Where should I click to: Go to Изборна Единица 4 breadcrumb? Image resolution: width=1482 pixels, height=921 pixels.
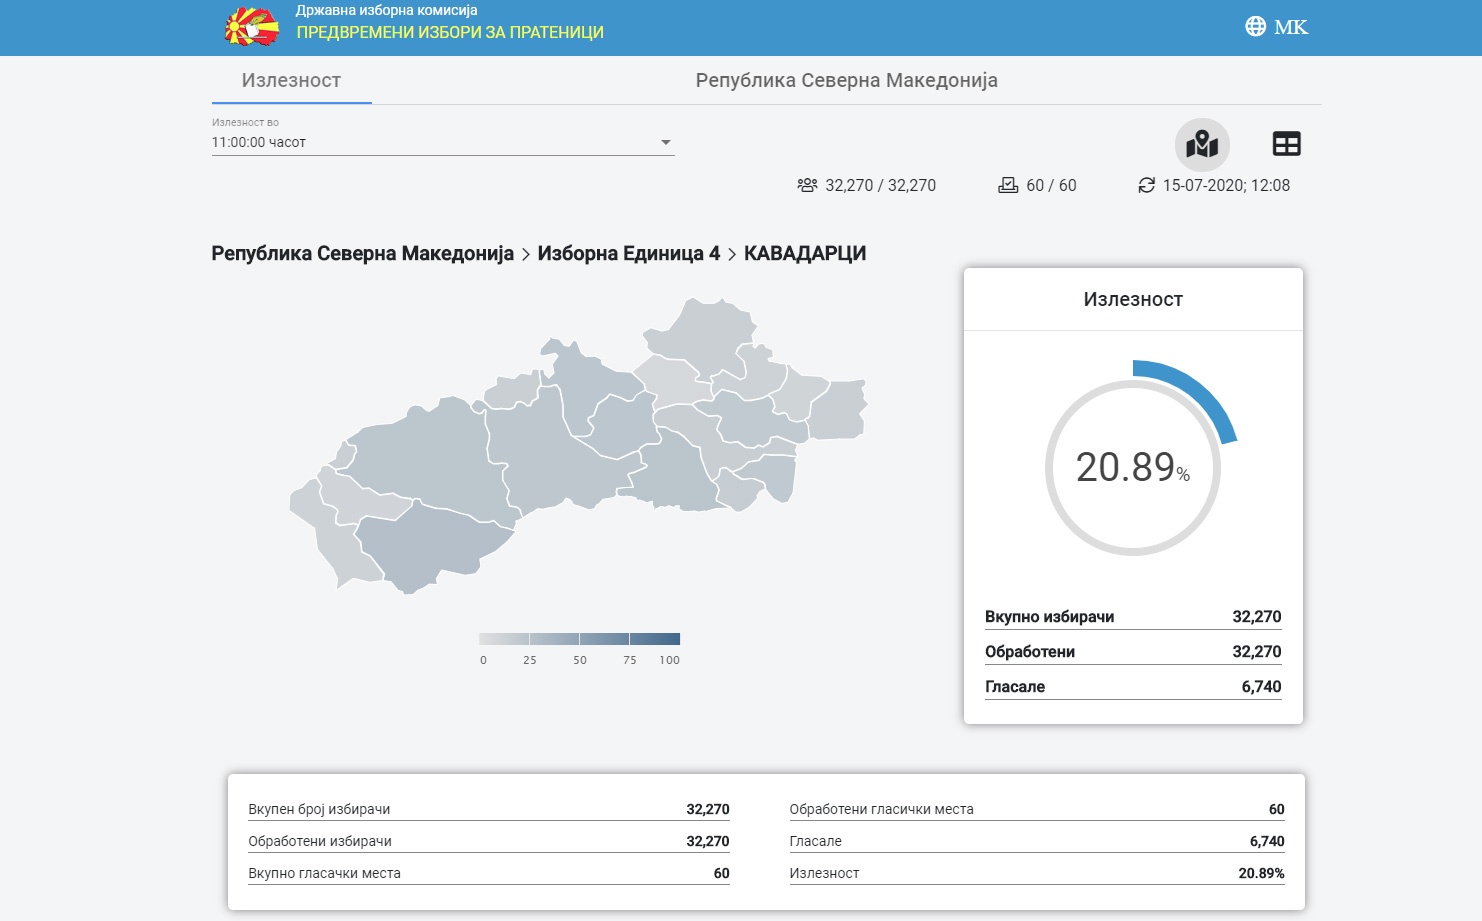point(629,254)
